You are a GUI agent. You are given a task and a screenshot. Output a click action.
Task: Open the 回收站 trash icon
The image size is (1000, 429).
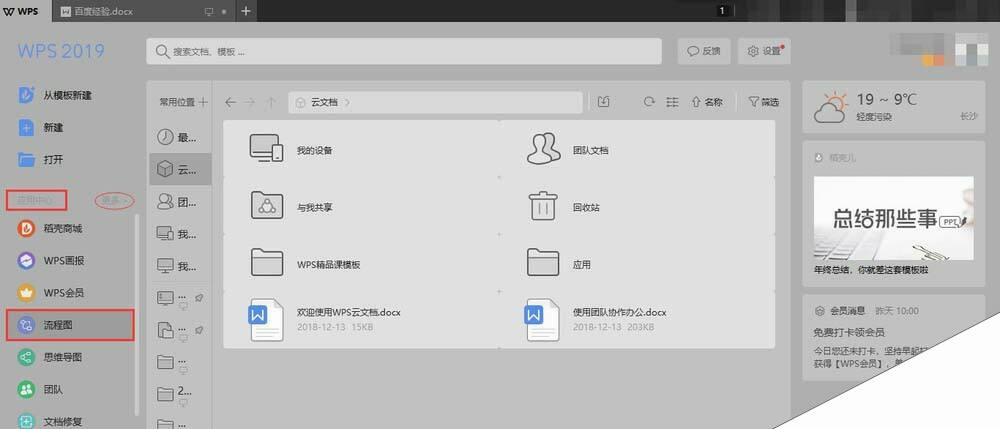pos(543,205)
